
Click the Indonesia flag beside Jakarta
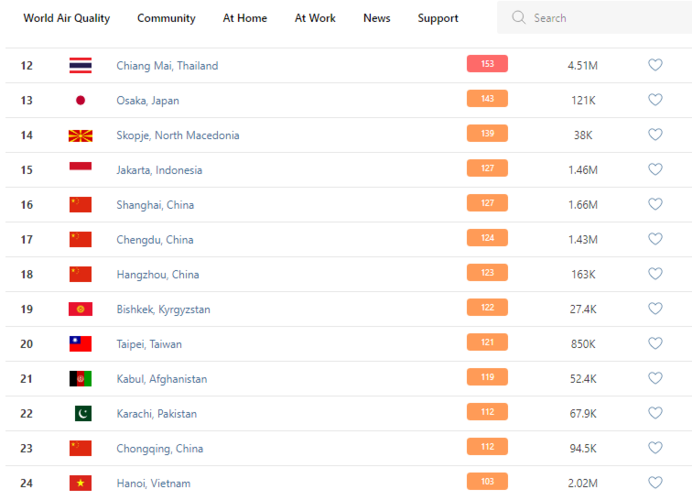pyautogui.click(x=80, y=170)
